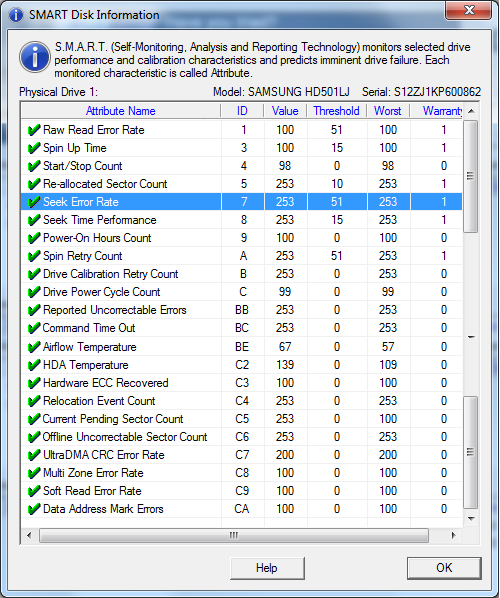Click the check icon next to Soft Read Error Rate
The image size is (500, 598).
(34, 491)
